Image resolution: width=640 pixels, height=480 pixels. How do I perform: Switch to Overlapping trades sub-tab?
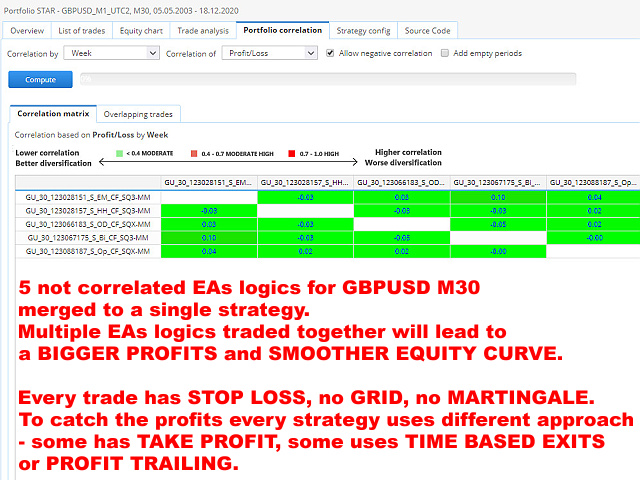tap(138, 114)
